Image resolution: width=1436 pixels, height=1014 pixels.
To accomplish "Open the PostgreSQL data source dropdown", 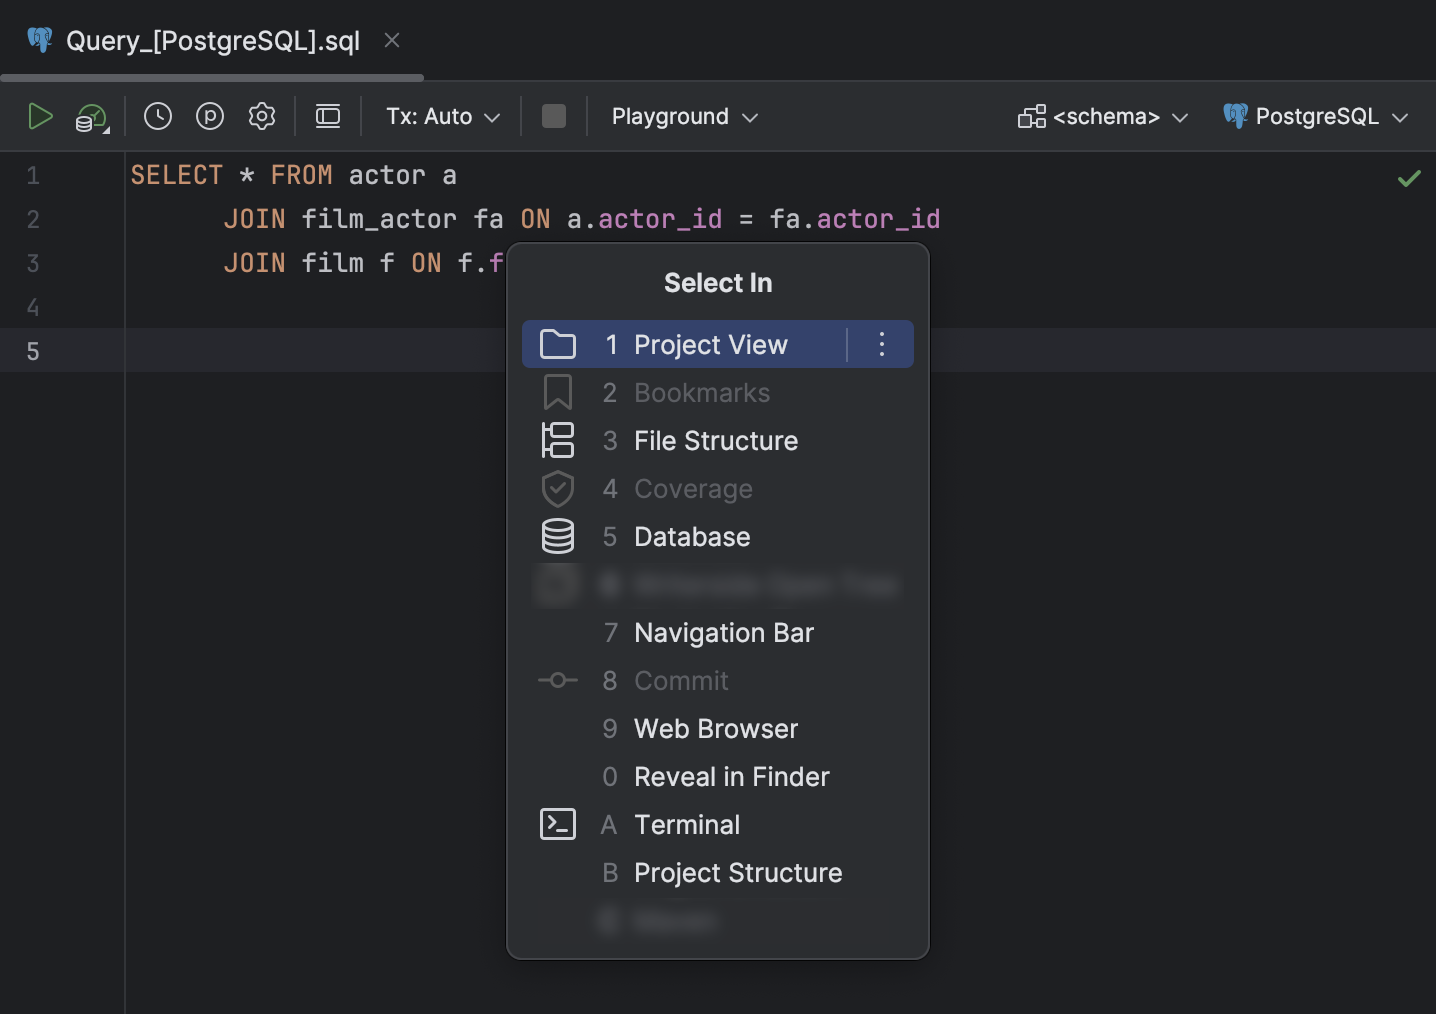I will [1316, 116].
